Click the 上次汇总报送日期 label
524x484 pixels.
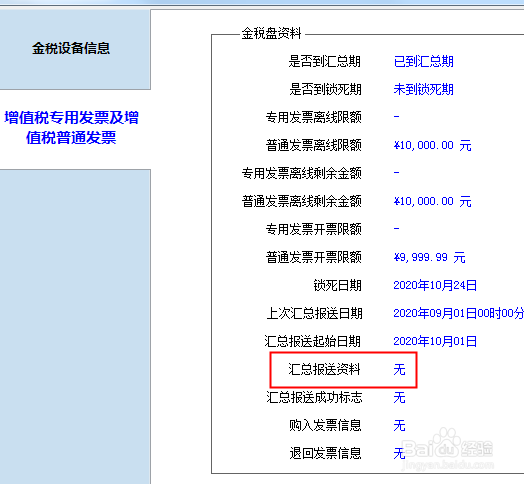tap(314, 314)
